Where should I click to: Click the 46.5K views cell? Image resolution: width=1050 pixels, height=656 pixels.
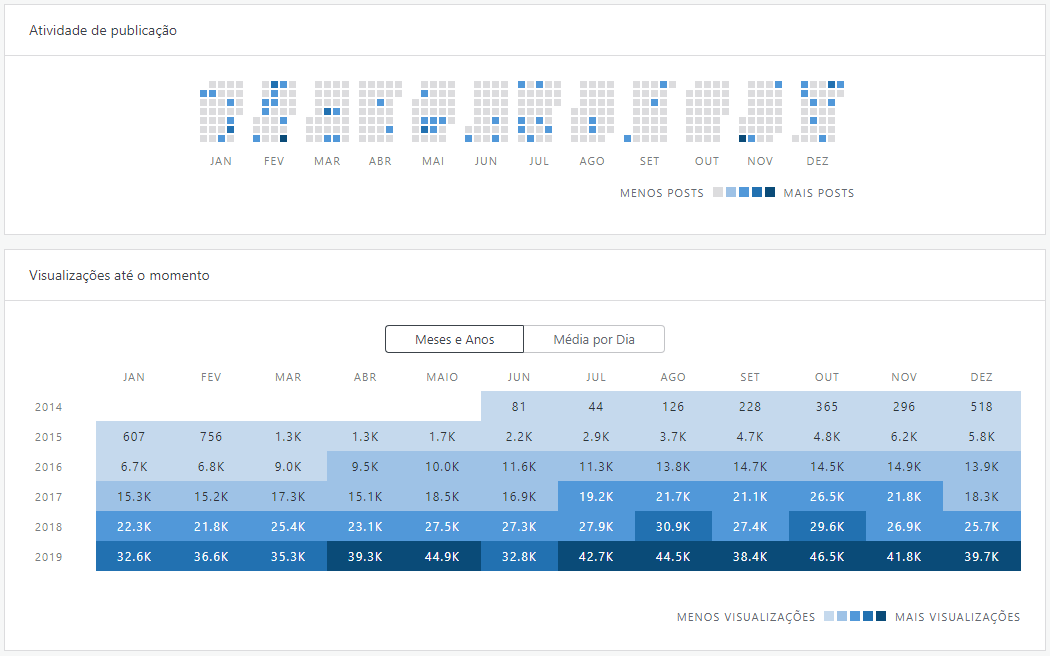tap(827, 556)
